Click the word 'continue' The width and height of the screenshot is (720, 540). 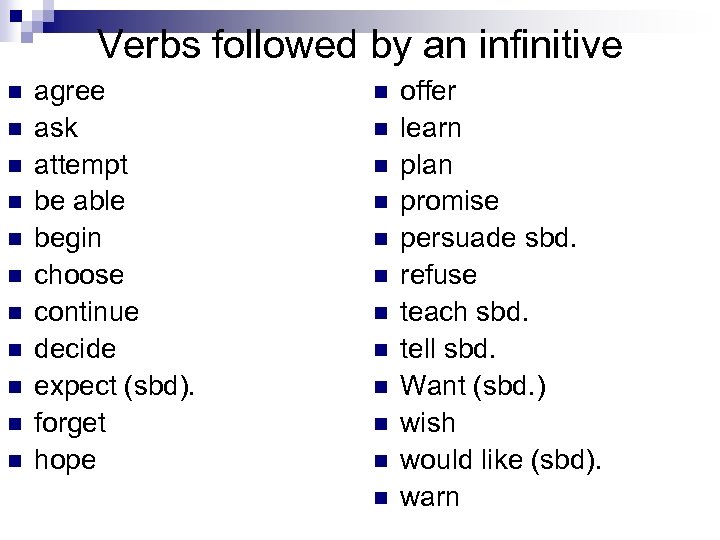[87, 312]
